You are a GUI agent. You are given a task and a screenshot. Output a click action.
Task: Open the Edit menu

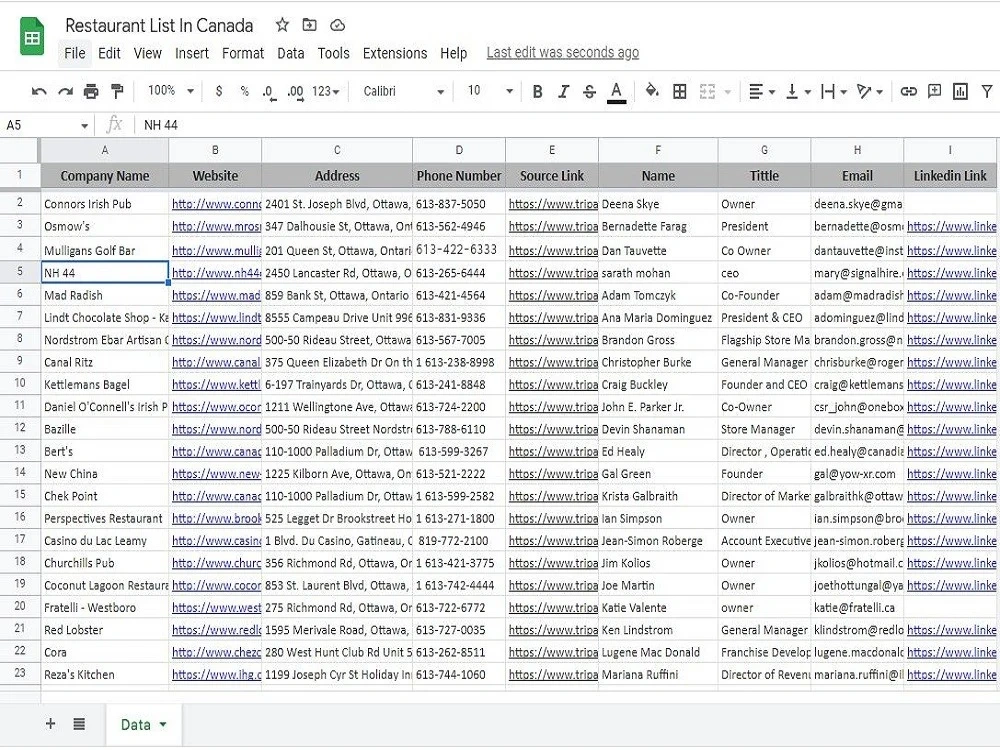click(109, 53)
